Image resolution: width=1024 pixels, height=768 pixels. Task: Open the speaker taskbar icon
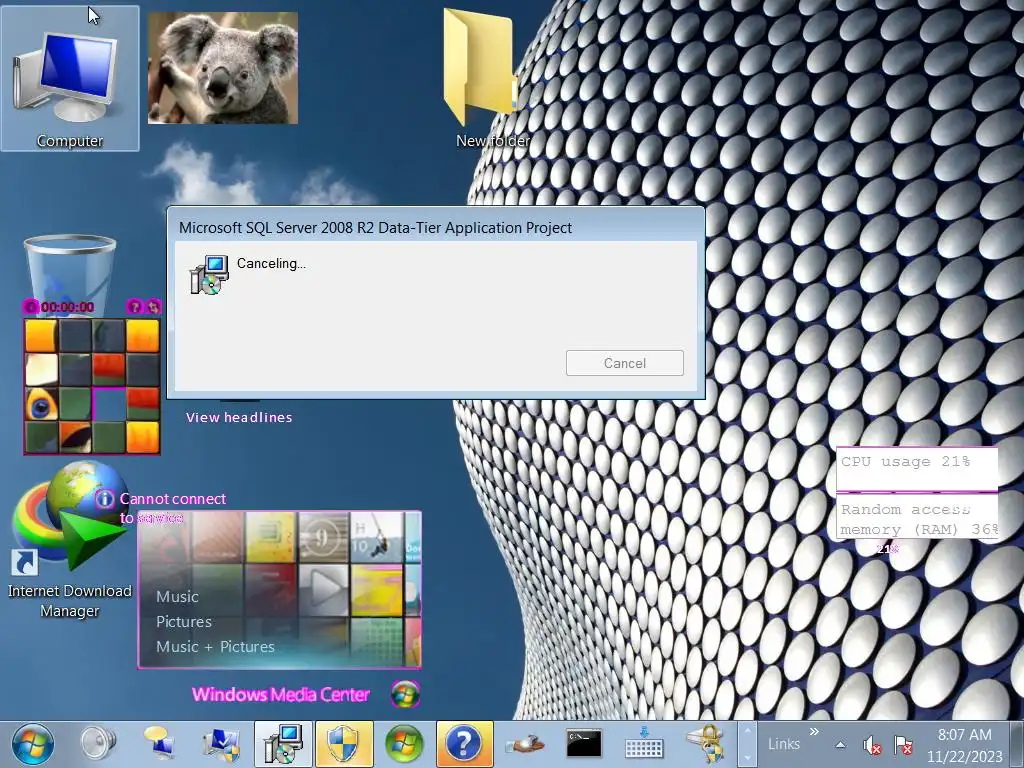coord(98,744)
